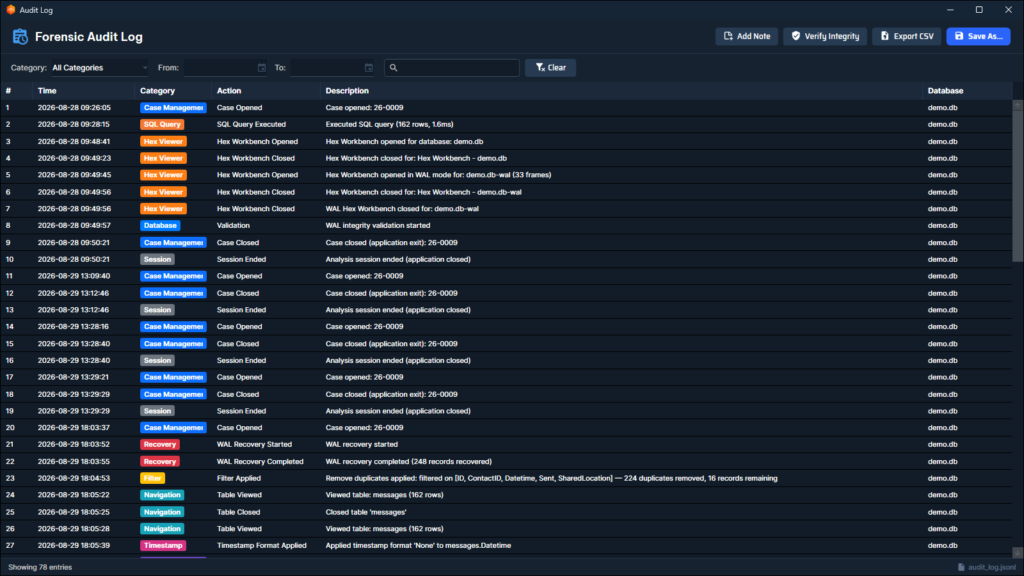Image resolution: width=1024 pixels, height=576 pixels.
Task: Select 'WAL recovery completed (248 records recovered)' text
Action: (408, 461)
